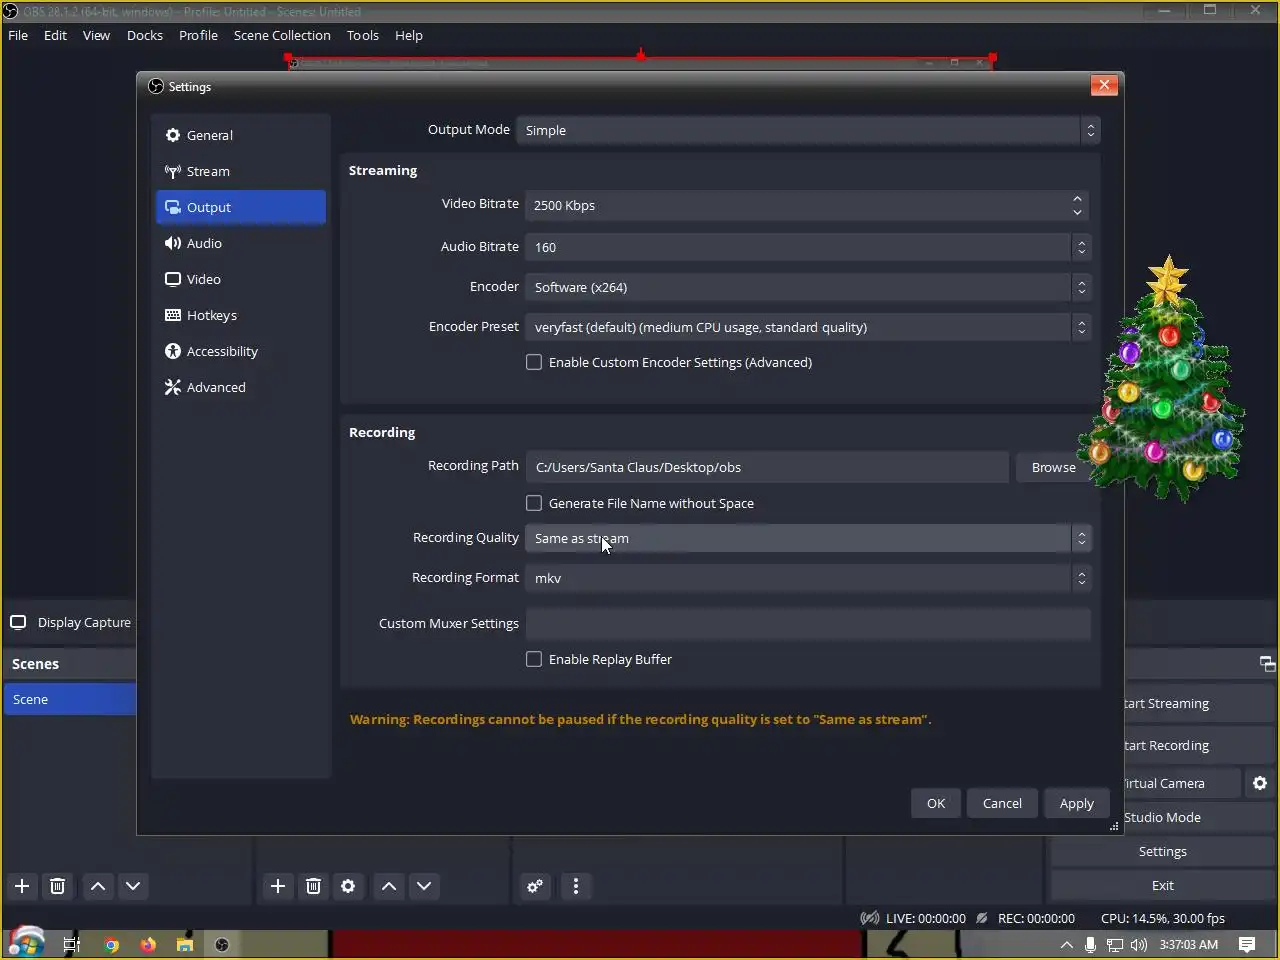Open the Hotkeys settings category

(241, 315)
